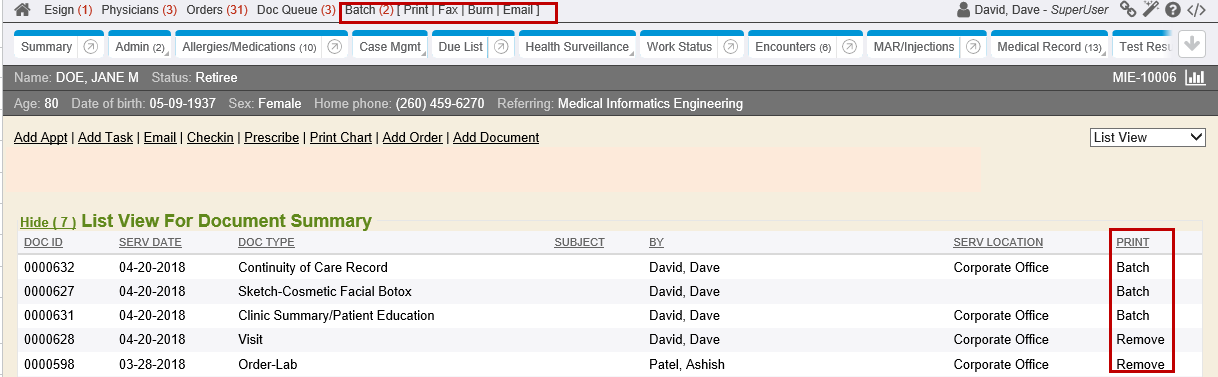Pop out the Encounters tab

pos(849,47)
